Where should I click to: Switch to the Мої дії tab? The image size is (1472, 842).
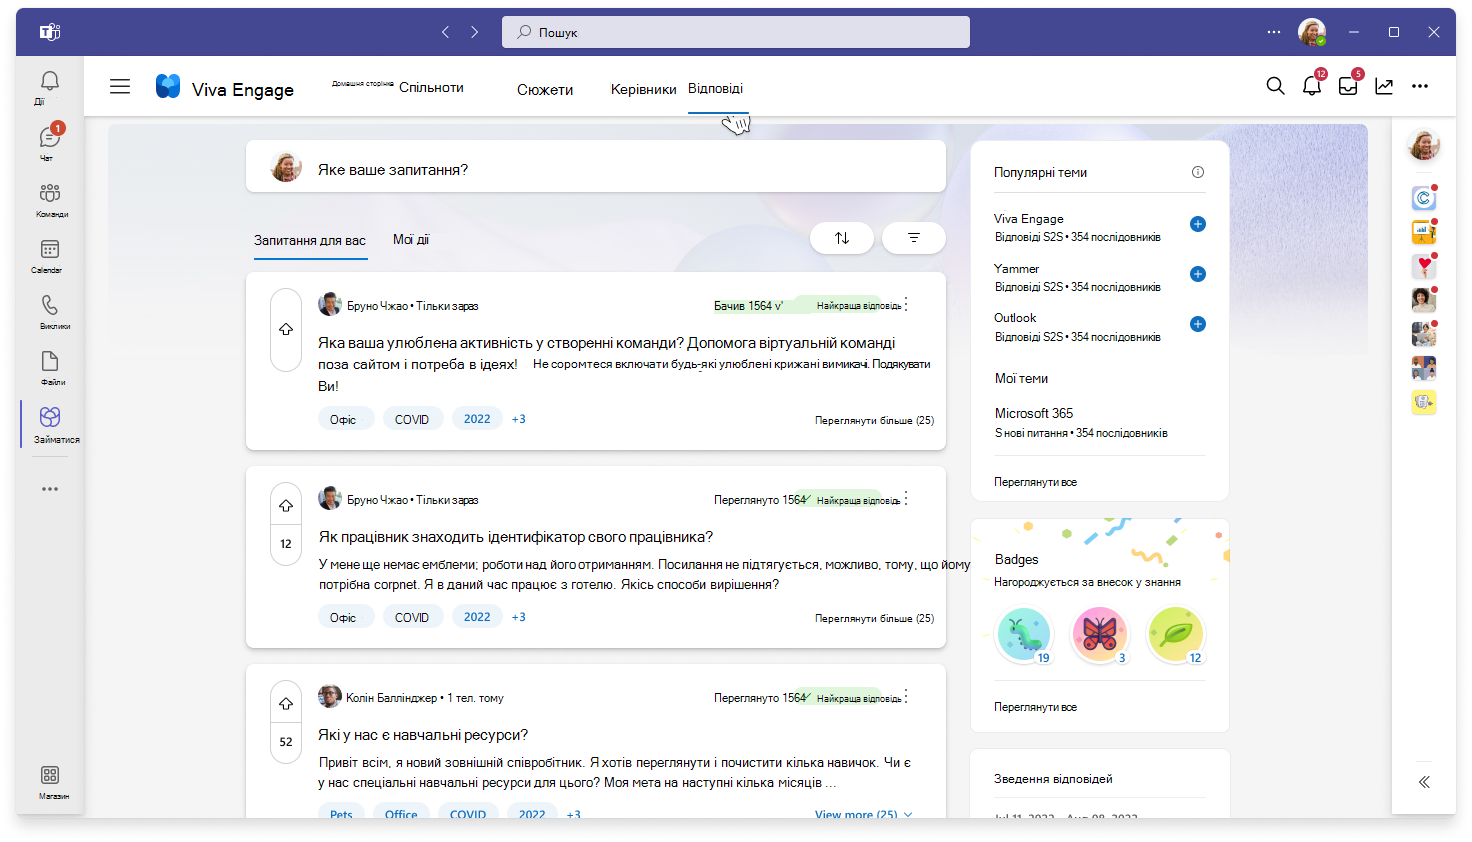pyautogui.click(x=411, y=239)
